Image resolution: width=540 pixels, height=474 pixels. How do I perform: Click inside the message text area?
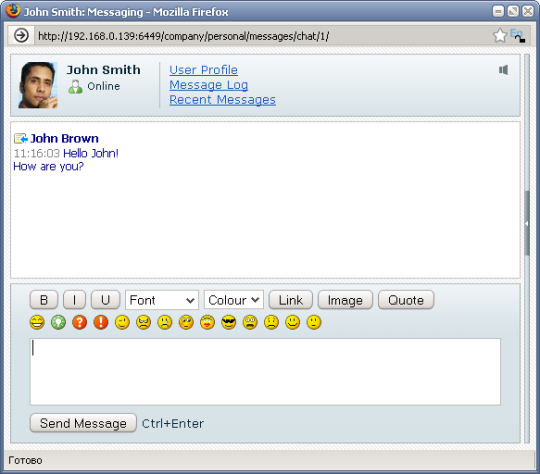click(x=265, y=372)
